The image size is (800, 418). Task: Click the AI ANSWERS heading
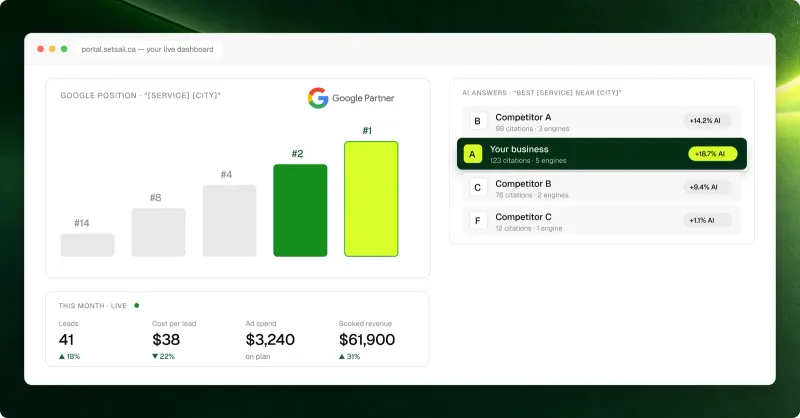click(x=542, y=93)
